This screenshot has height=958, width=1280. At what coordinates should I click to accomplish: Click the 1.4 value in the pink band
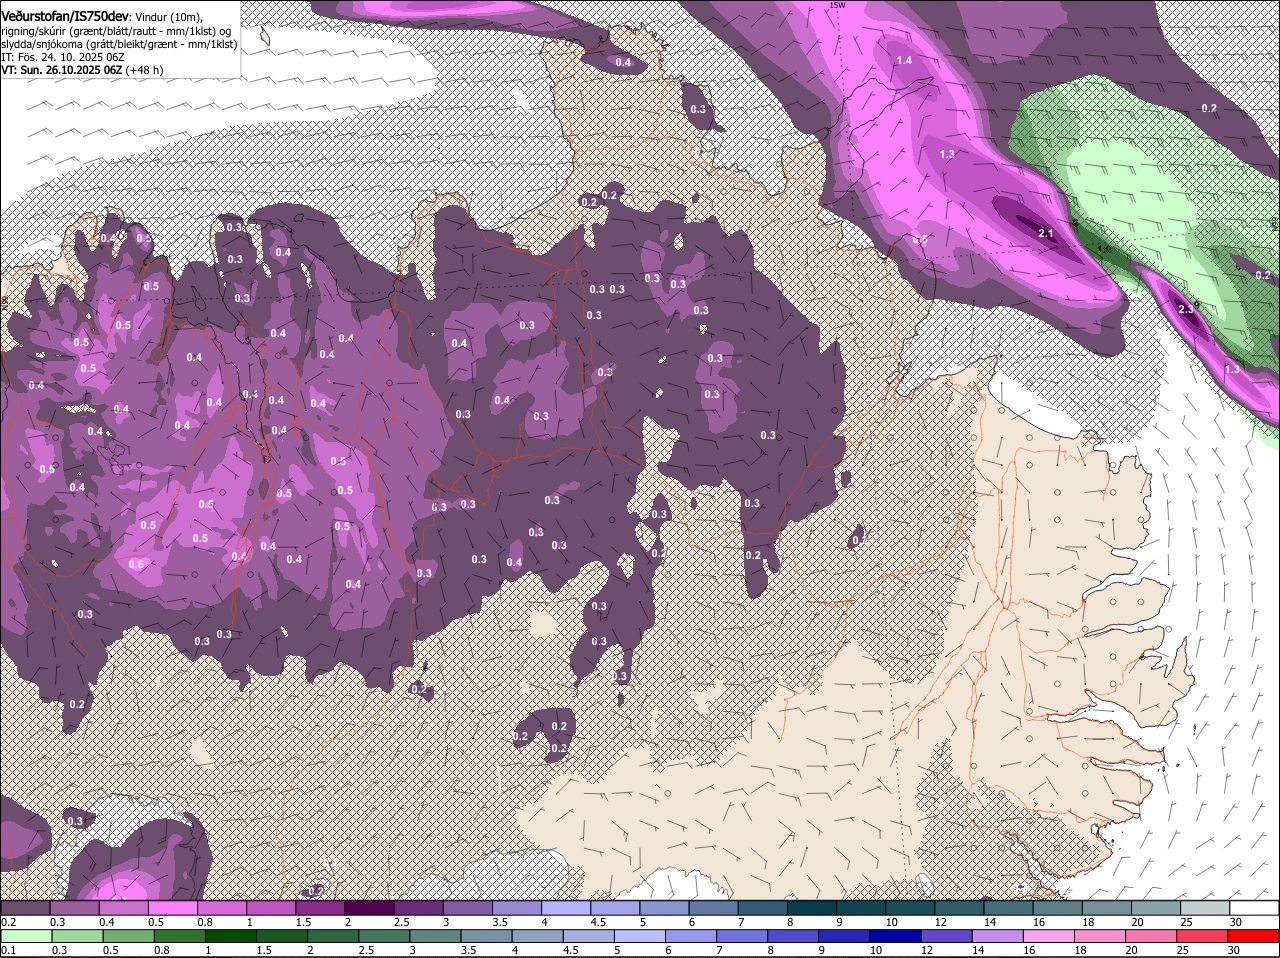coord(904,61)
